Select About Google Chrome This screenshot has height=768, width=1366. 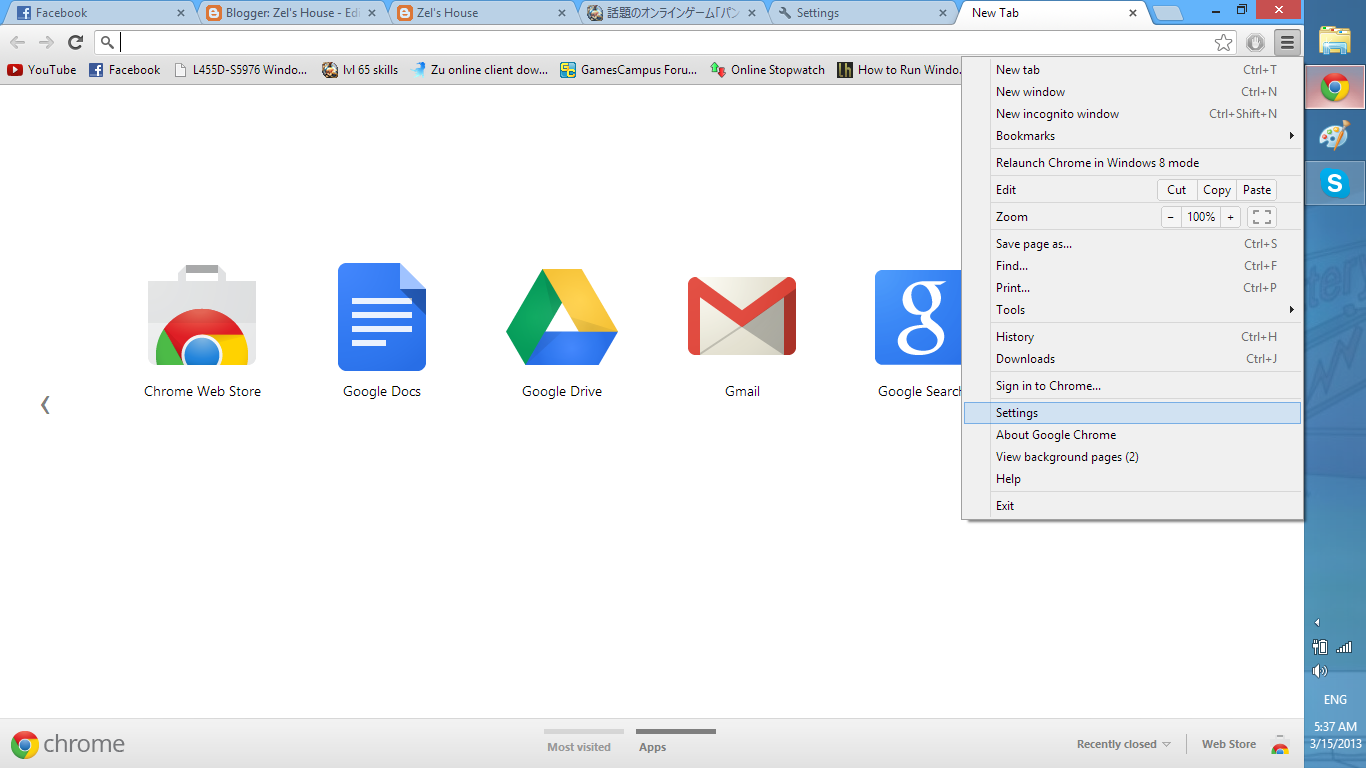[1133, 435]
